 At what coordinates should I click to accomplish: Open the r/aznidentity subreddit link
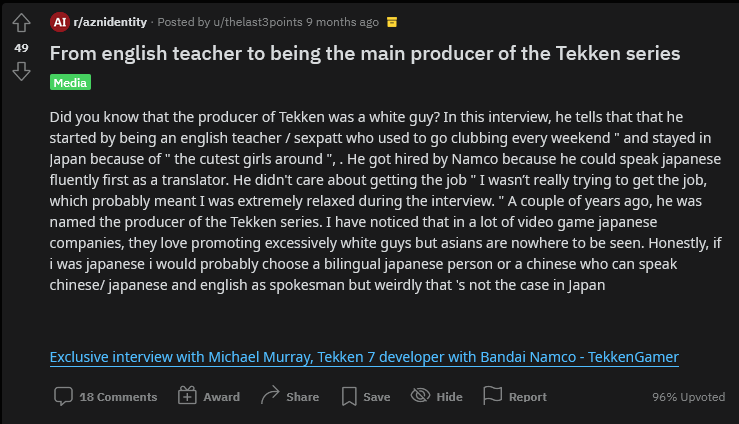110,22
